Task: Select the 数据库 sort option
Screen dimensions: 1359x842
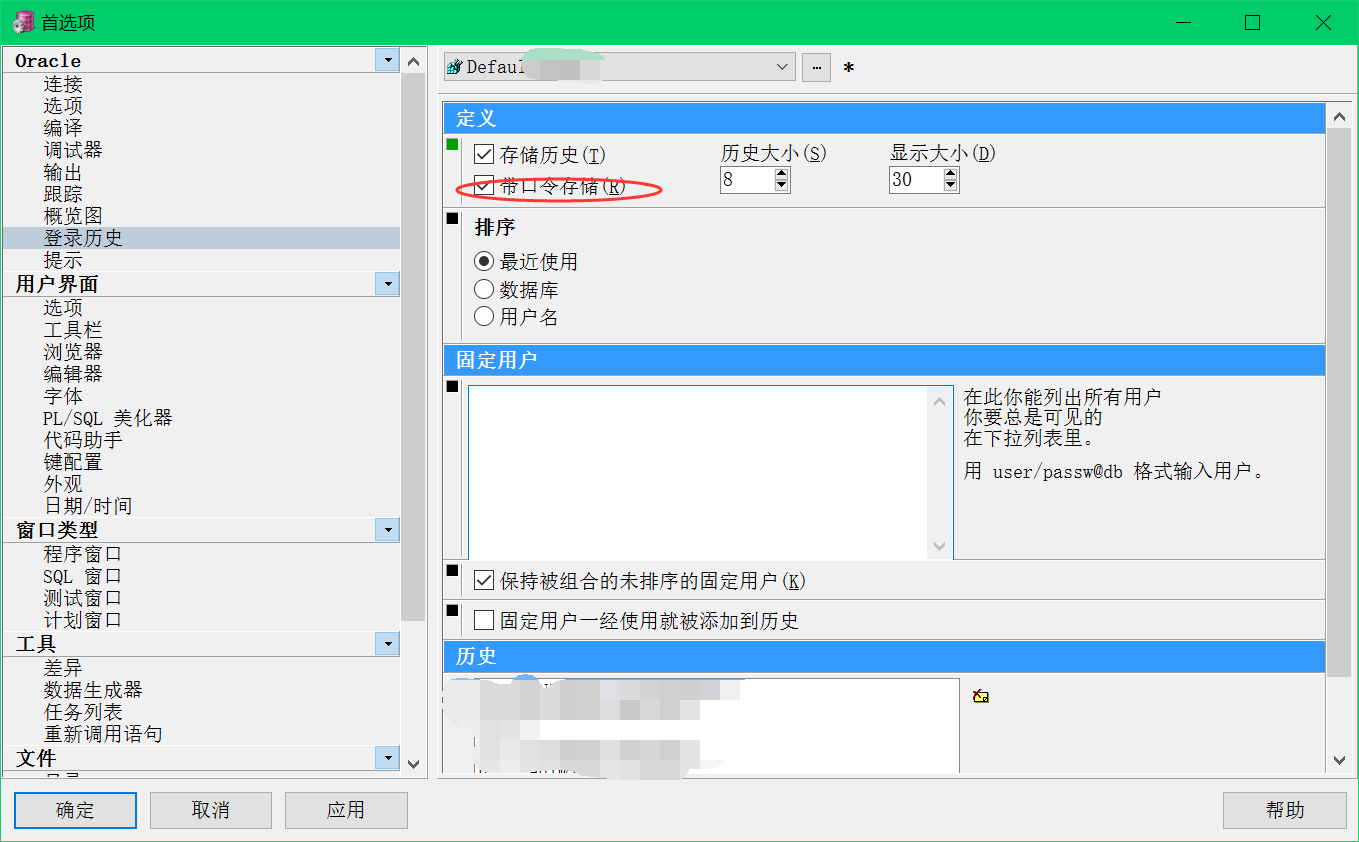Action: coord(484,290)
